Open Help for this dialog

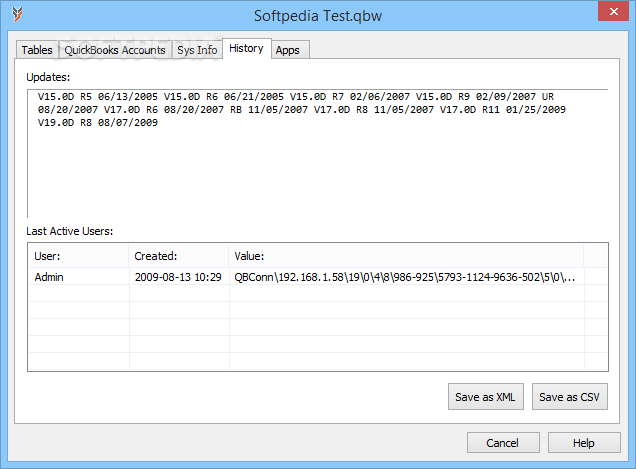coord(584,443)
